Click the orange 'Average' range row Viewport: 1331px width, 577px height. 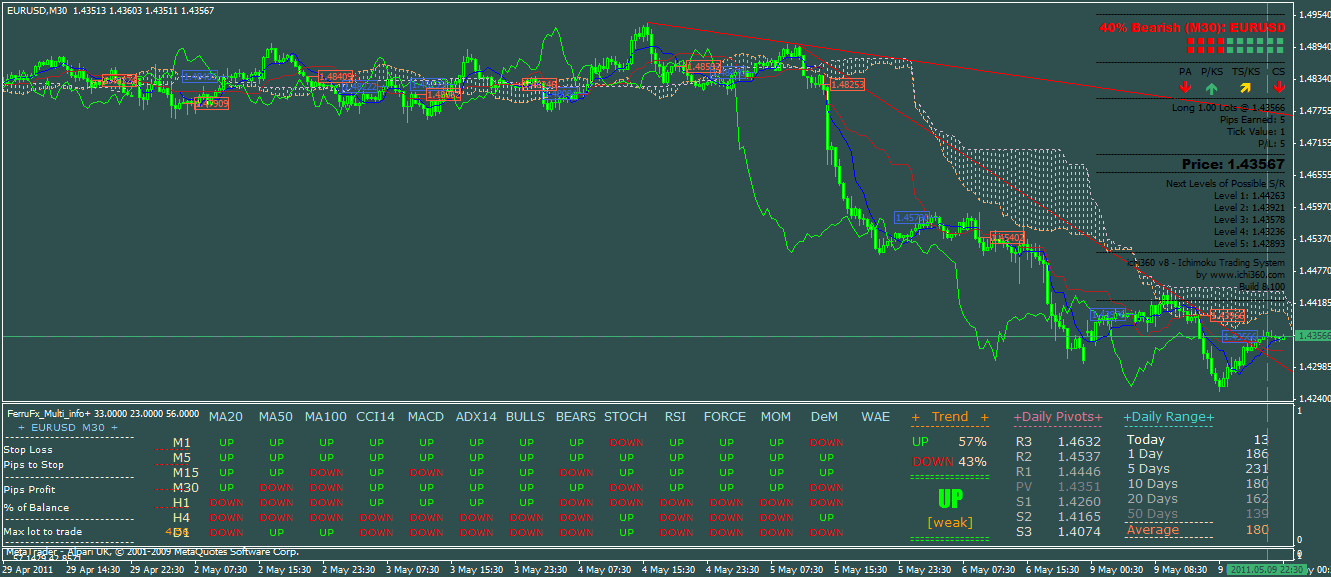click(1197, 530)
